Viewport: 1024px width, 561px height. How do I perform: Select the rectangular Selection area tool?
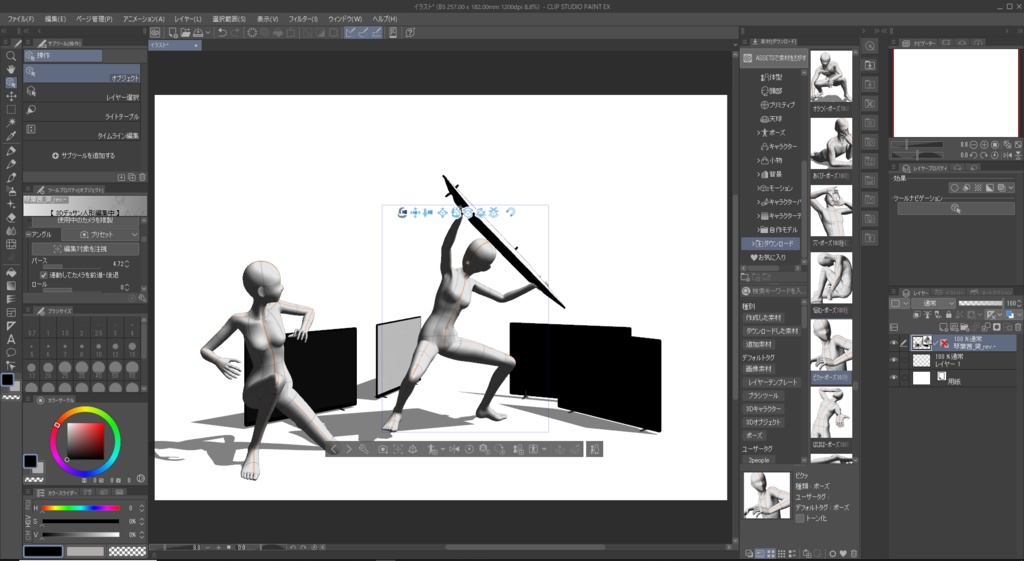tap(11, 110)
